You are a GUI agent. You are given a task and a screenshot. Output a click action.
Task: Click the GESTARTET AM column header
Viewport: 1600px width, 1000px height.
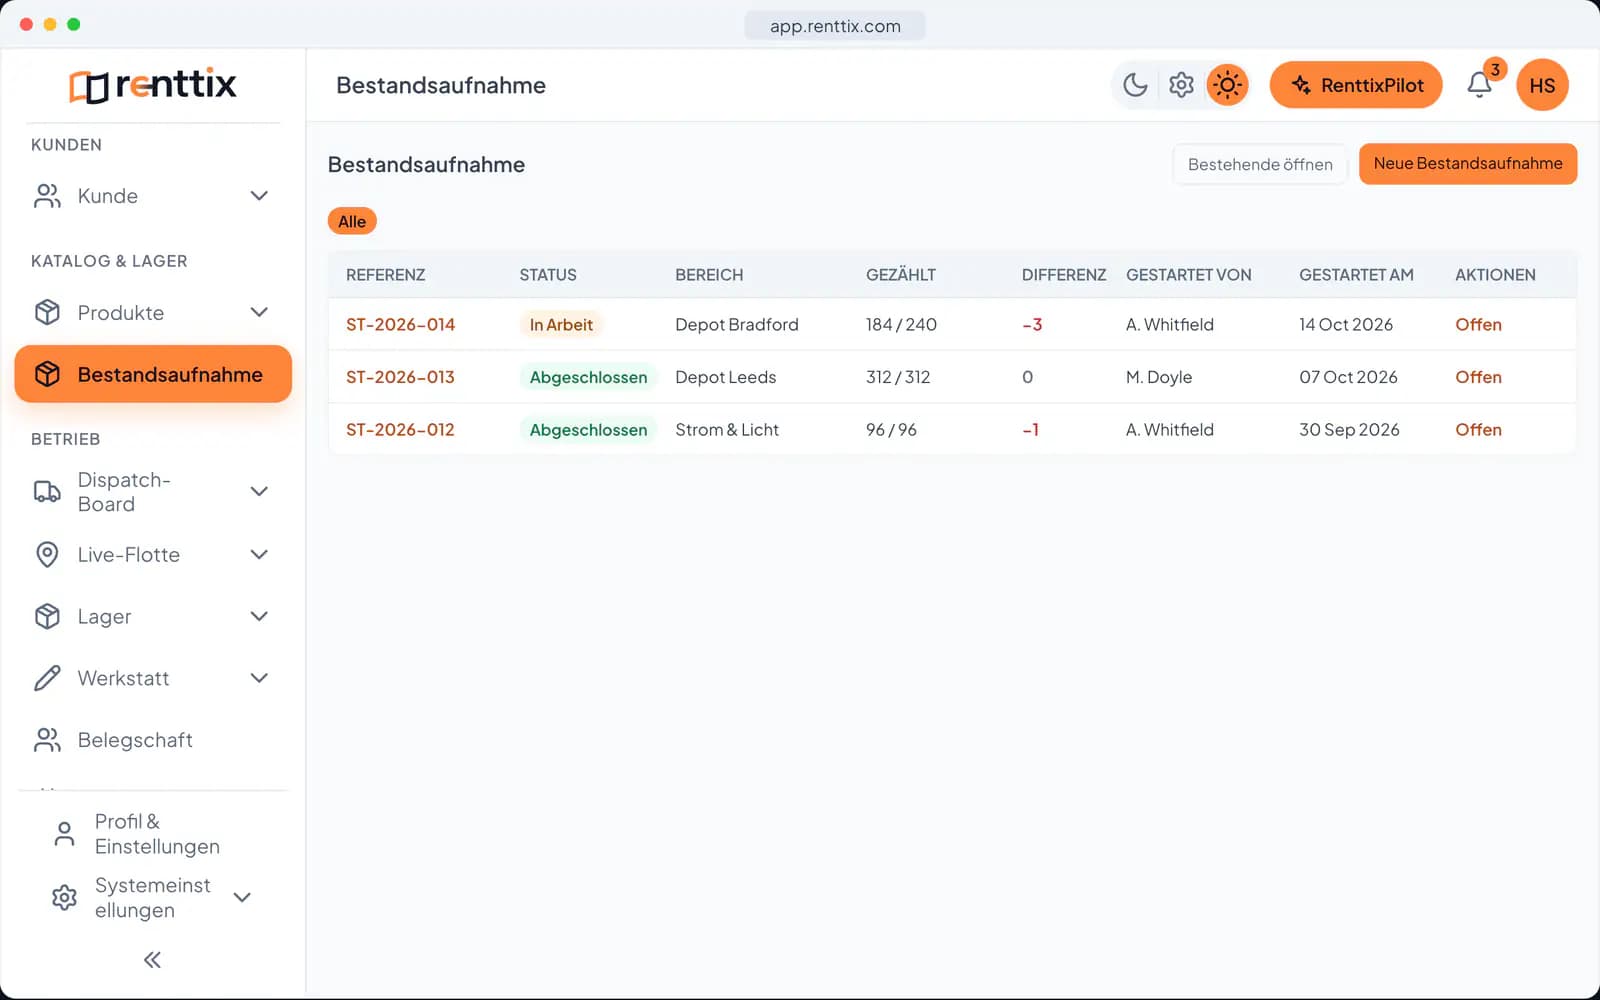click(x=1356, y=275)
